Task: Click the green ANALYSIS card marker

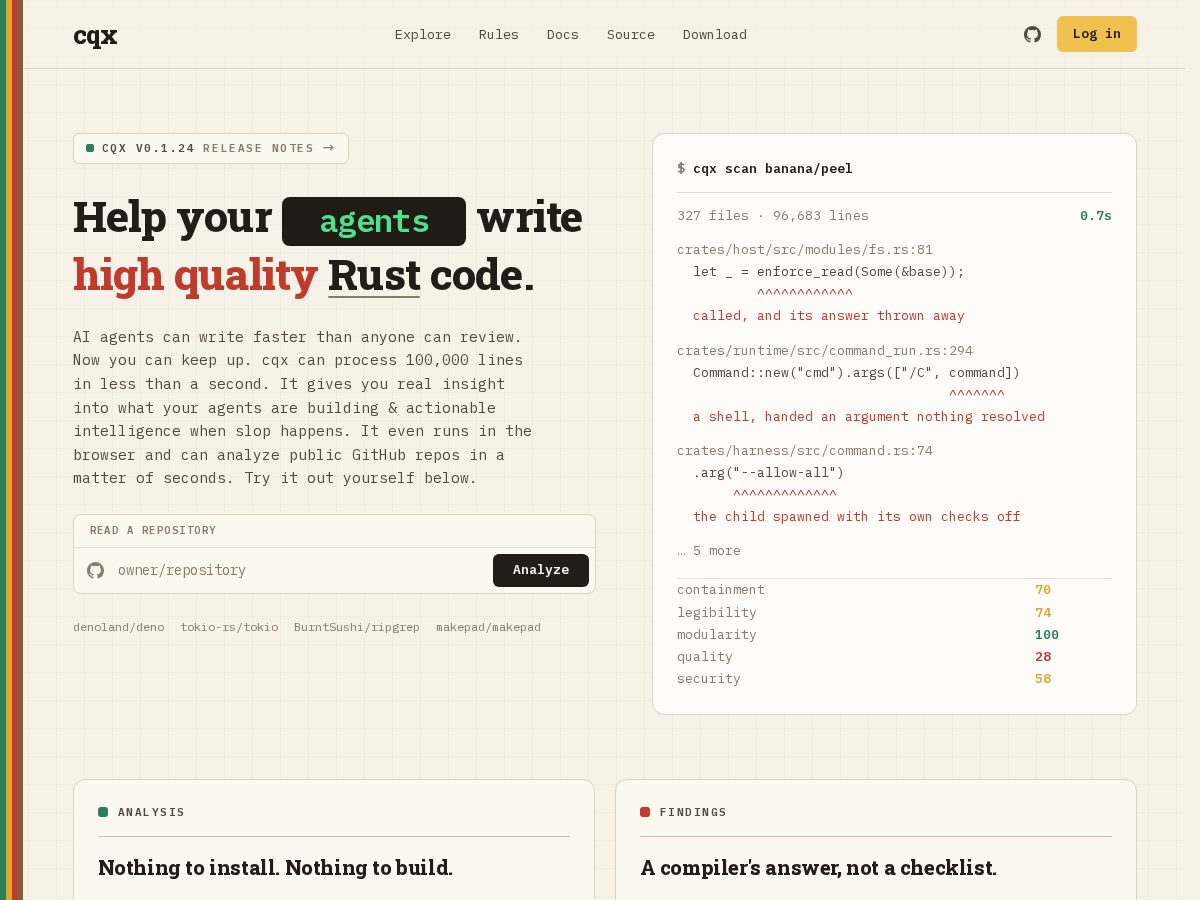Action: click(x=103, y=812)
